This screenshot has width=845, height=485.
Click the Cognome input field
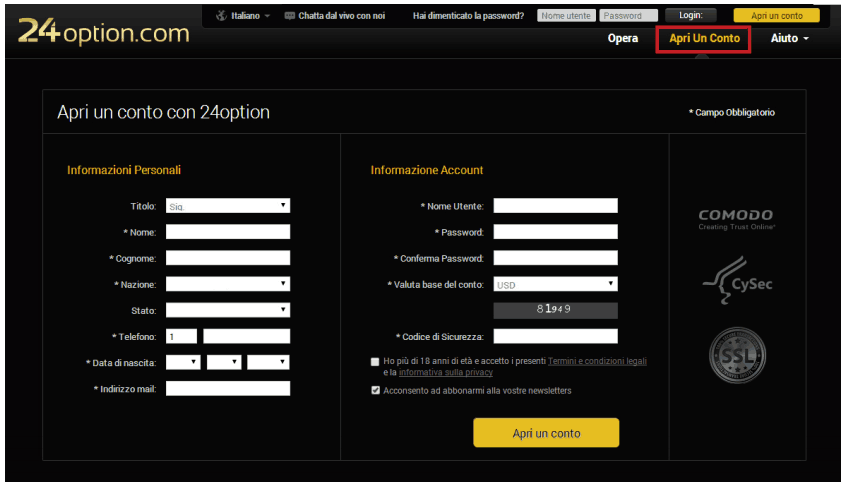[228, 258]
